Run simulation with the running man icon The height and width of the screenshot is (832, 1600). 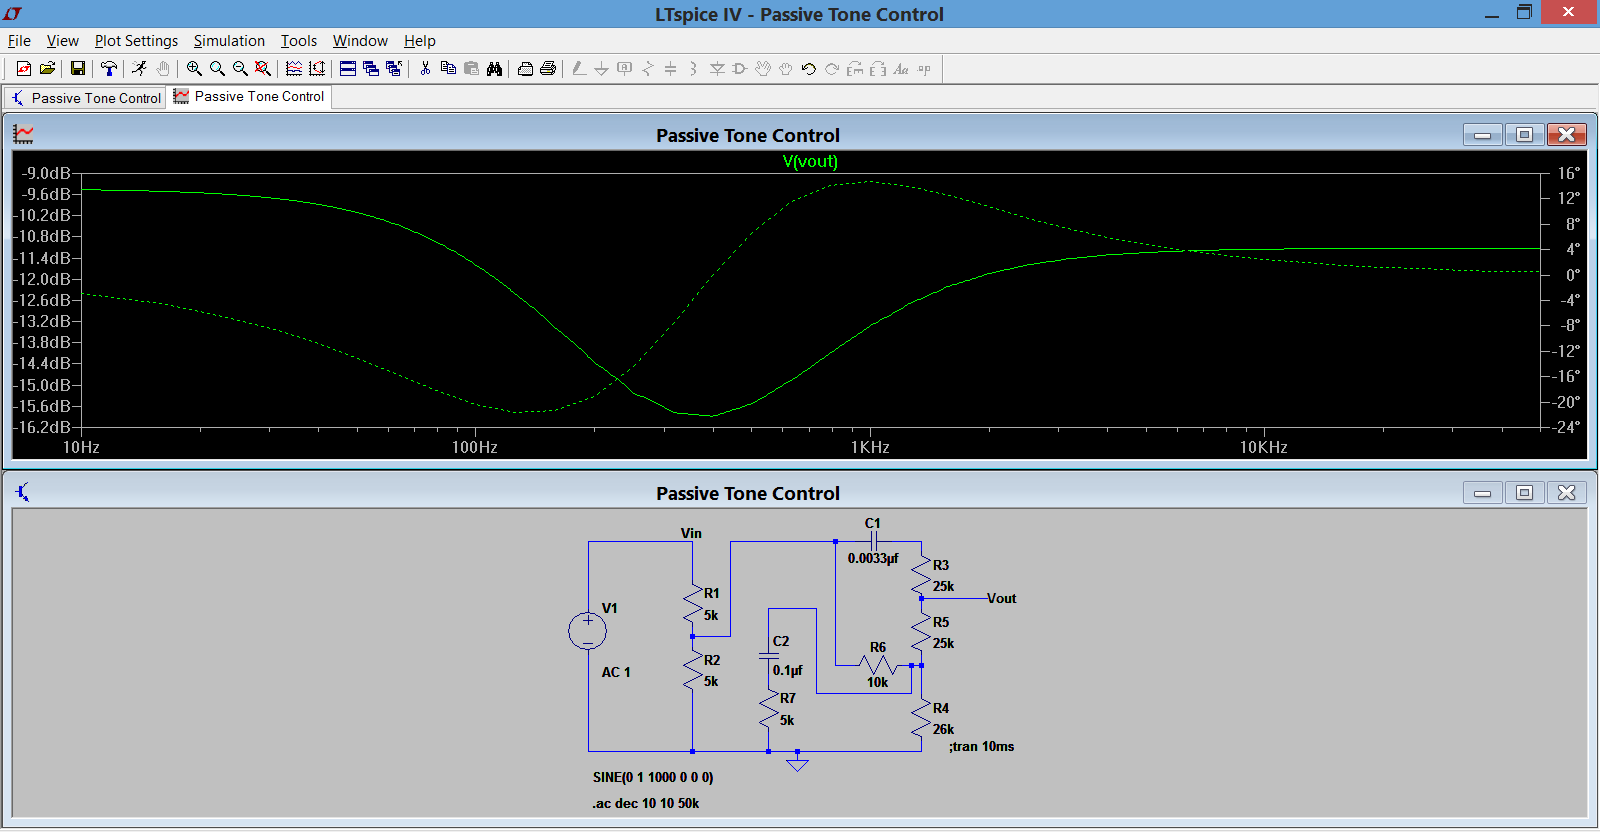click(x=139, y=69)
